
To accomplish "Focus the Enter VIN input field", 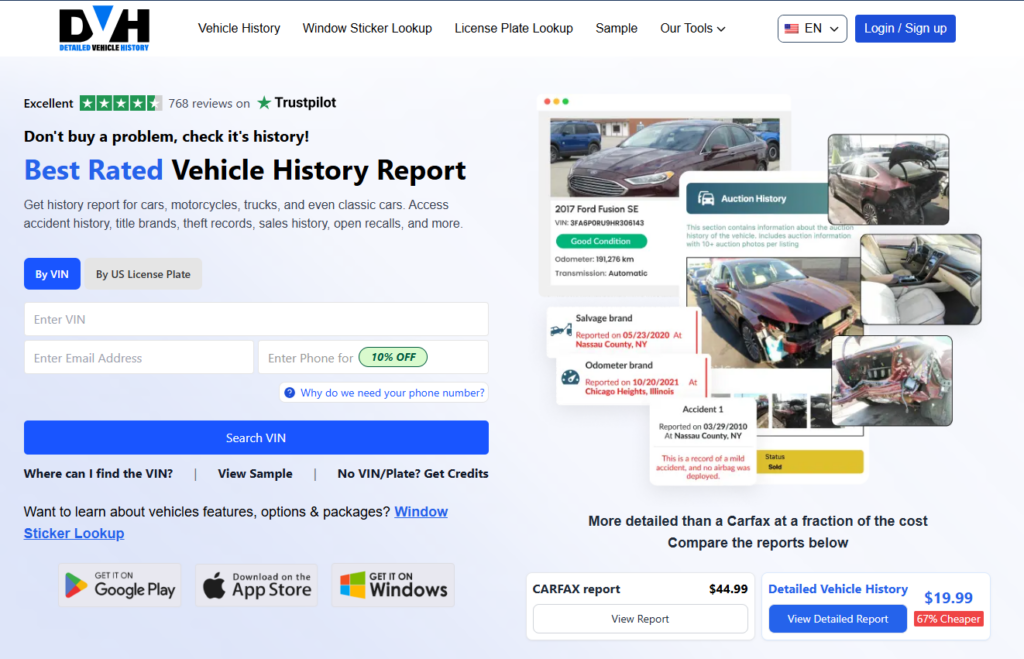I will 256,319.
